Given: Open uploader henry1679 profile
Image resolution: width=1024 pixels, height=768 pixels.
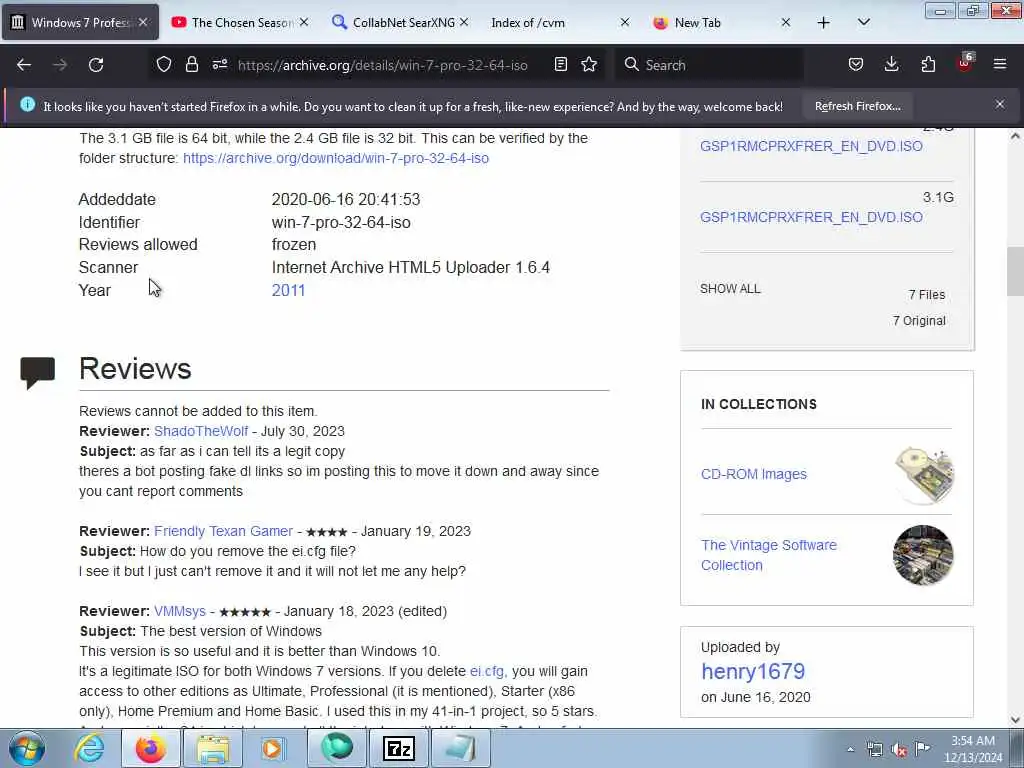Looking at the screenshot, I should click(x=753, y=671).
